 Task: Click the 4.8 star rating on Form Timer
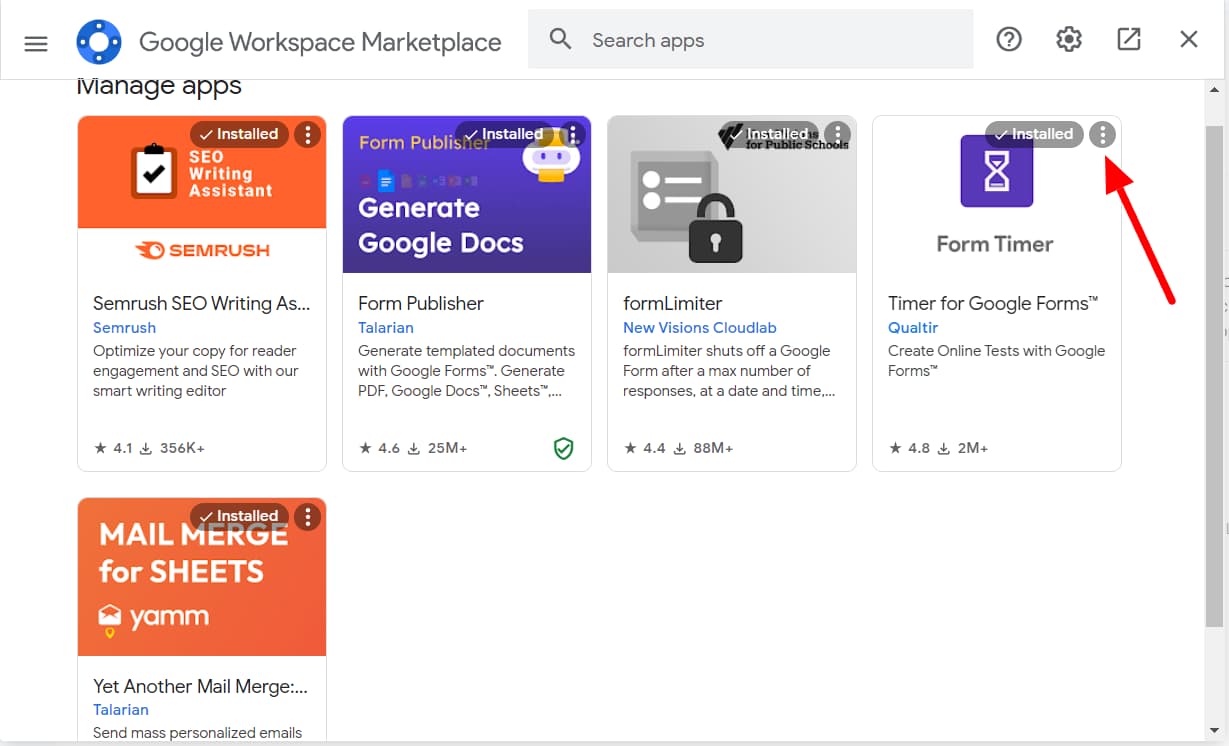(x=909, y=448)
